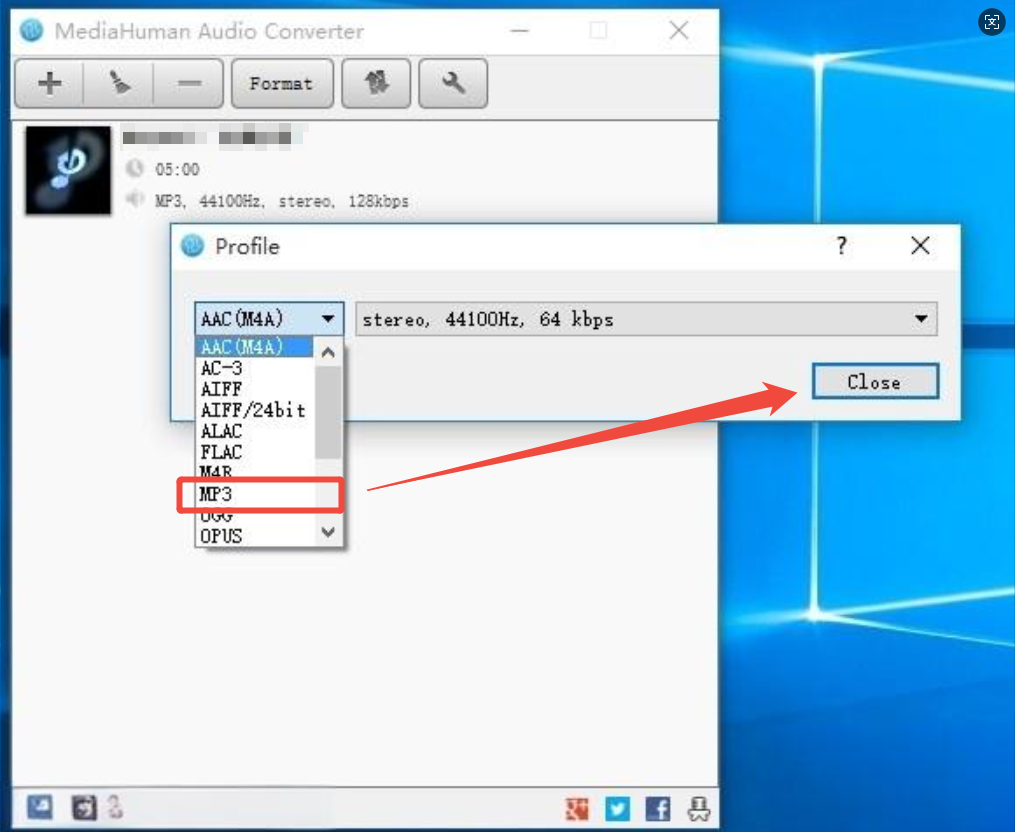Pick AIFF in the format list

coord(254,389)
